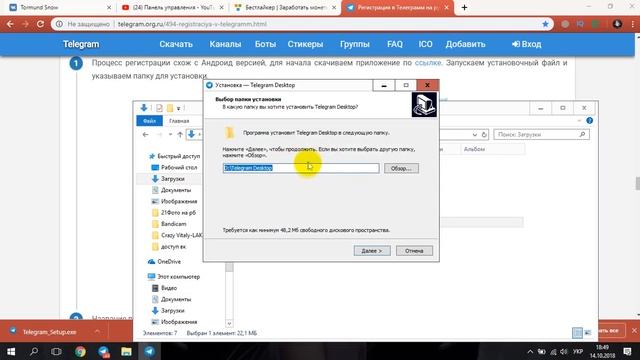Open Chrome menu three dots

tap(633, 24)
